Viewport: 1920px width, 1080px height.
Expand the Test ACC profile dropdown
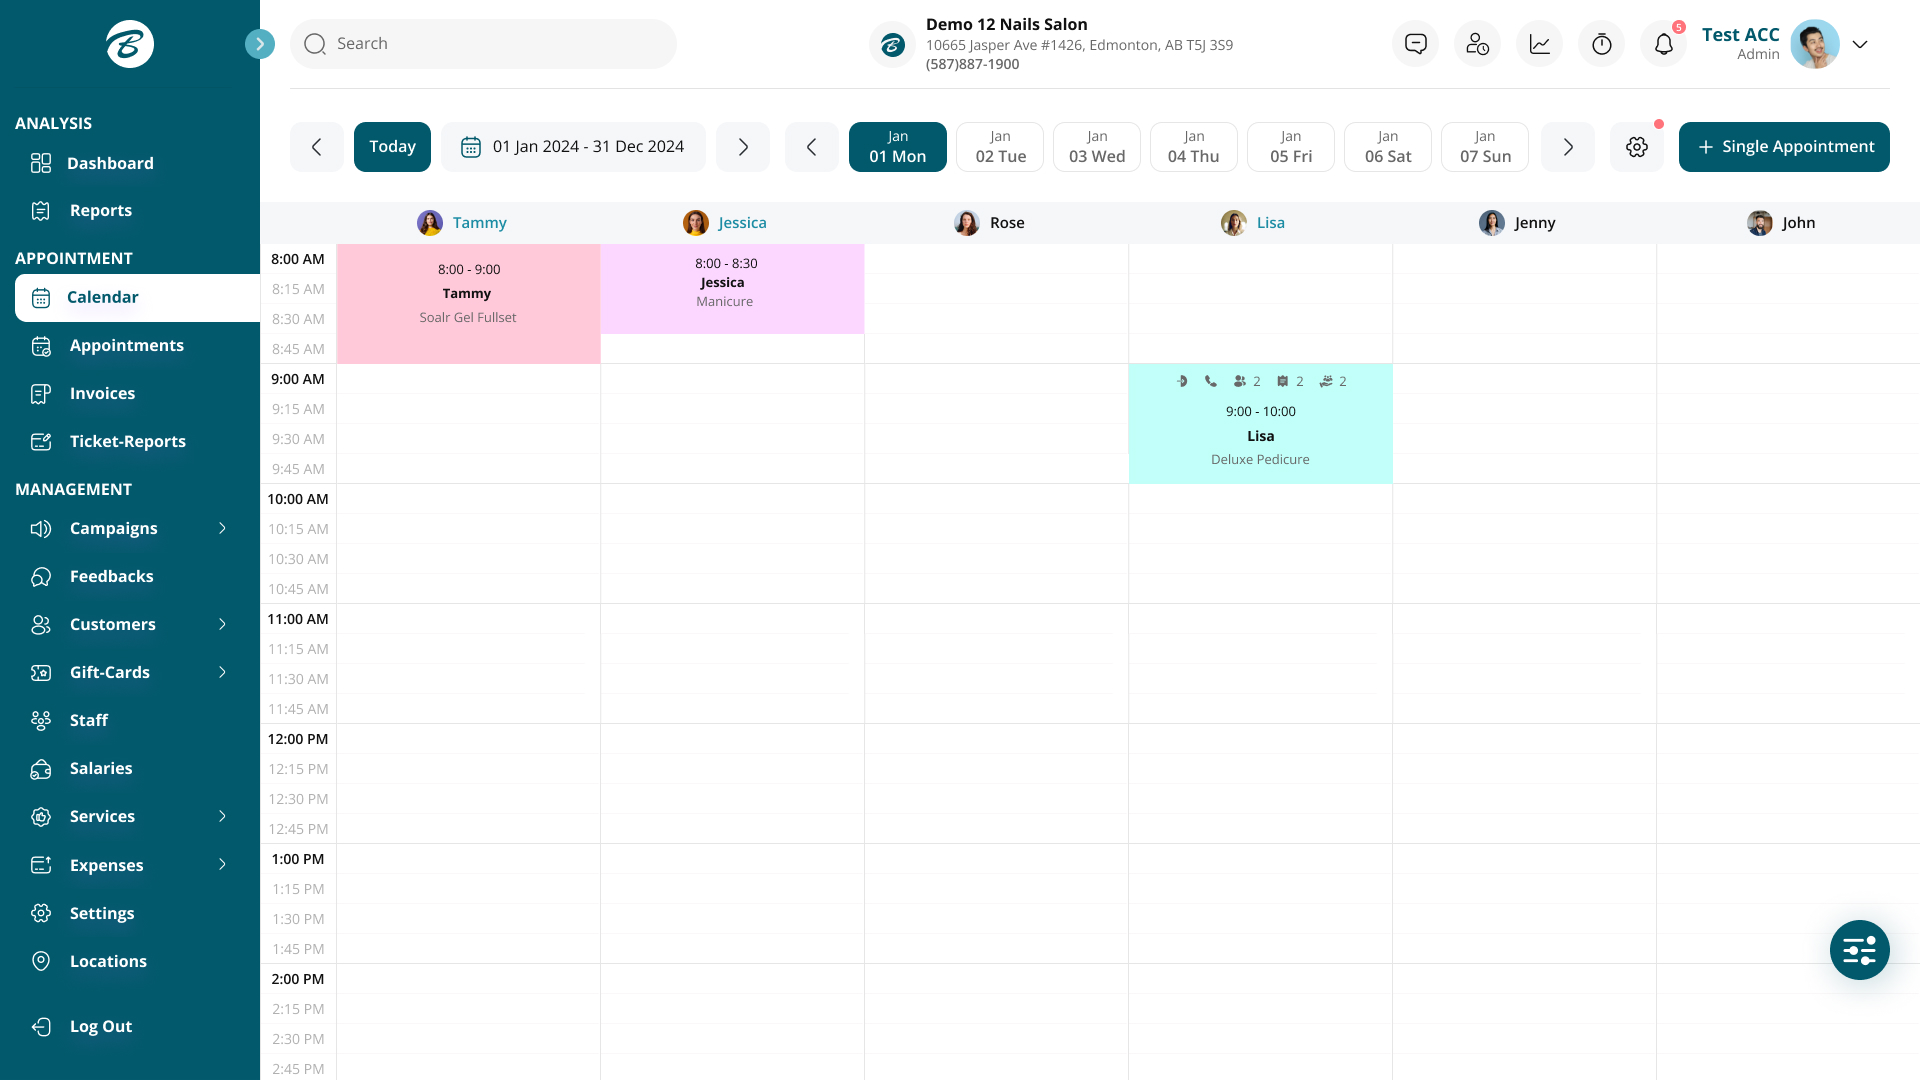pos(1859,44)
